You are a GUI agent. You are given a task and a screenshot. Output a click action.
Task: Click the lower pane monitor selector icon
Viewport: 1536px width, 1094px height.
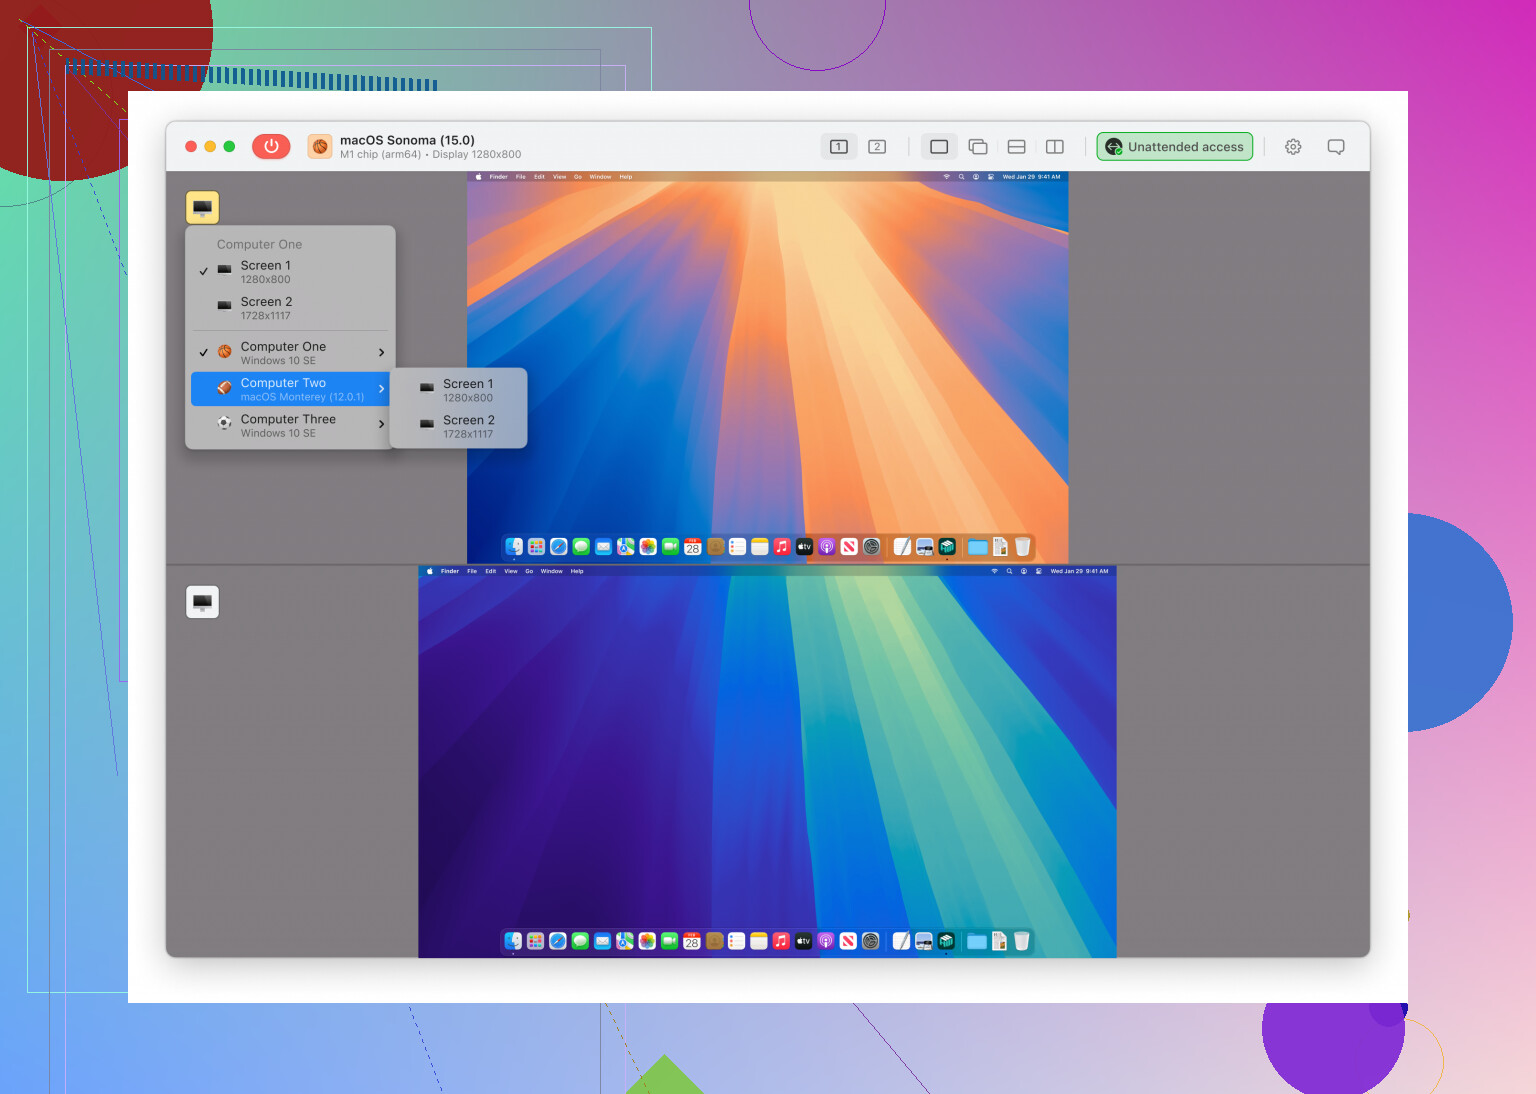(x=203, y=602)
